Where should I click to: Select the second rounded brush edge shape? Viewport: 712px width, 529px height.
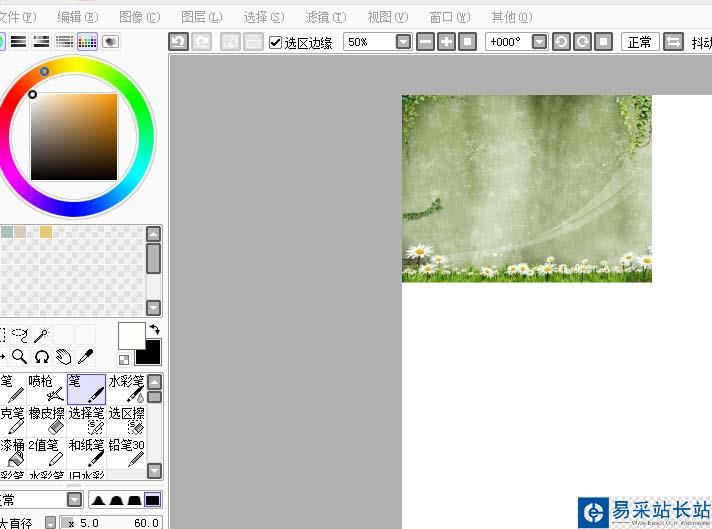(116, 500)
